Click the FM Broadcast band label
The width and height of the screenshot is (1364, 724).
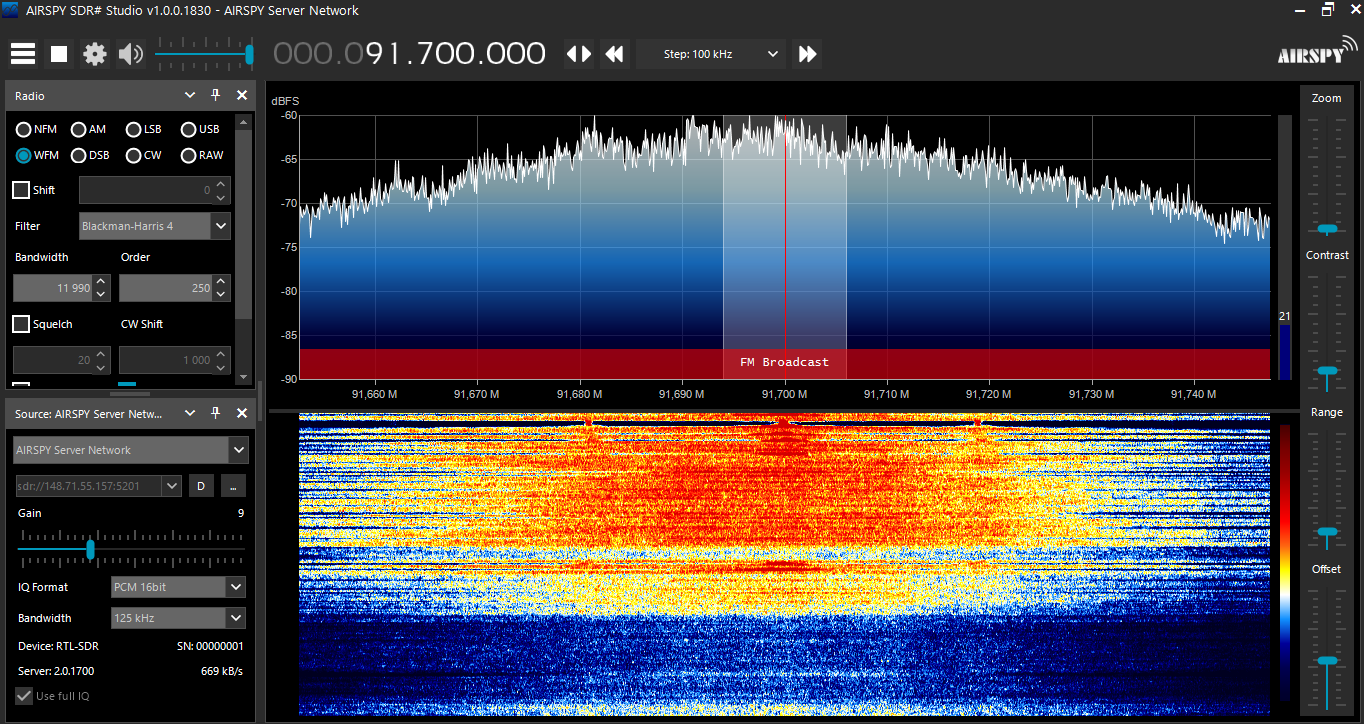(x=785, y=362)
